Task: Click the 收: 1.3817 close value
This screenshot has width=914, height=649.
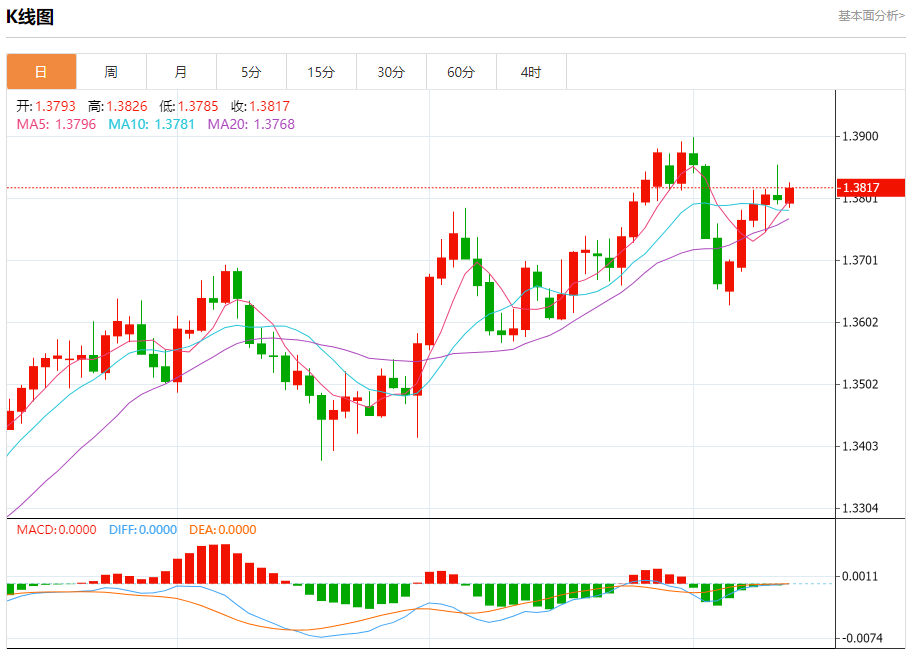Action: [x=261, y=106]
